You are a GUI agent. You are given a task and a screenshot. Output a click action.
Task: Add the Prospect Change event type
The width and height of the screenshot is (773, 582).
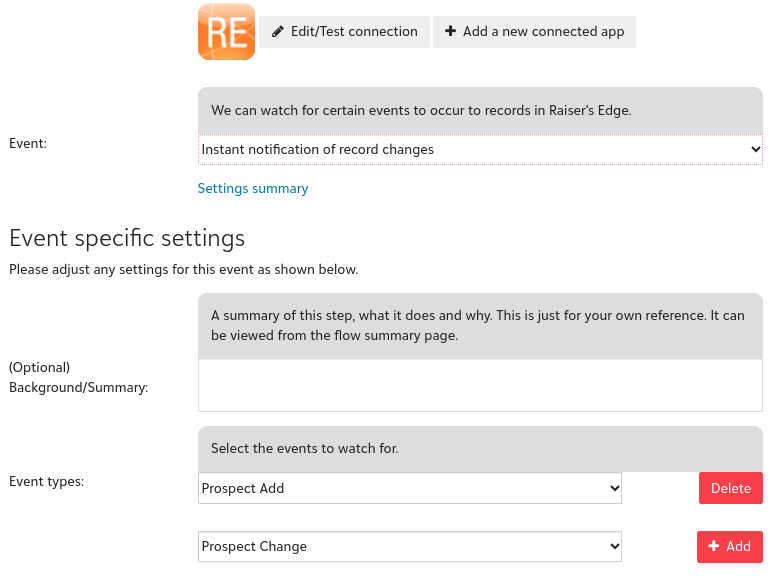point(730,546)
